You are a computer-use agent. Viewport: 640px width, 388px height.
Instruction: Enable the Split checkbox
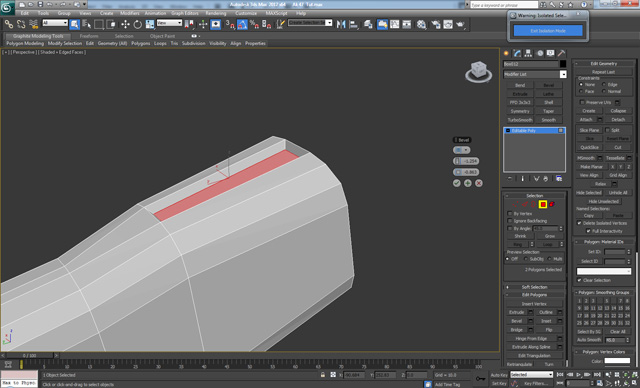tap(607, 130)
